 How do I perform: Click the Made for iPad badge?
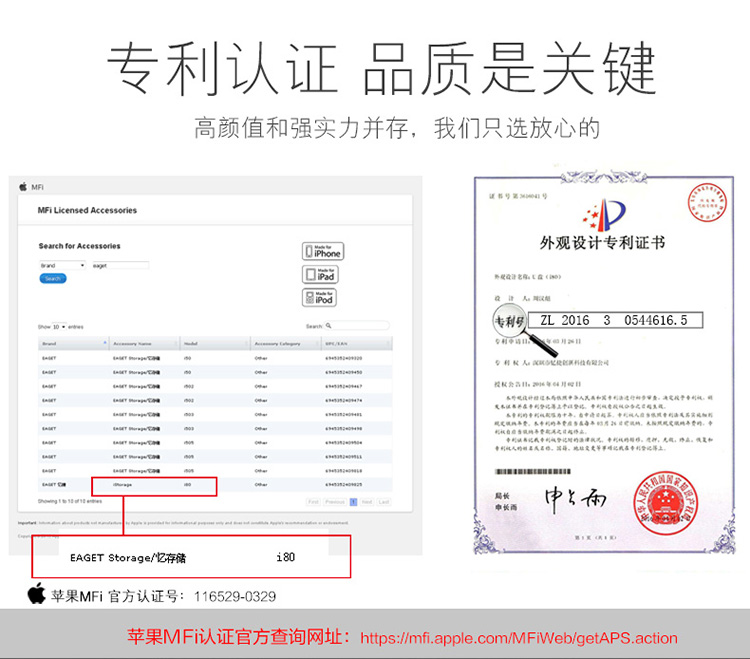click(x=320, y=274)
